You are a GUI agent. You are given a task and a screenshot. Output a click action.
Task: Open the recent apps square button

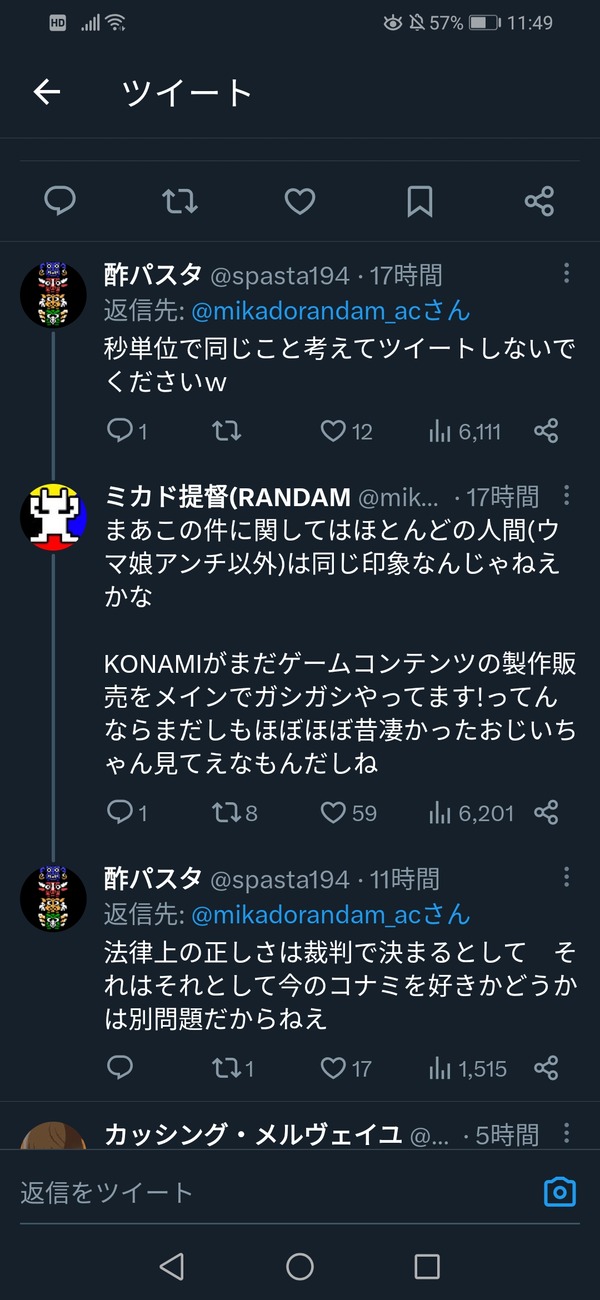[x=427, y=1267]
